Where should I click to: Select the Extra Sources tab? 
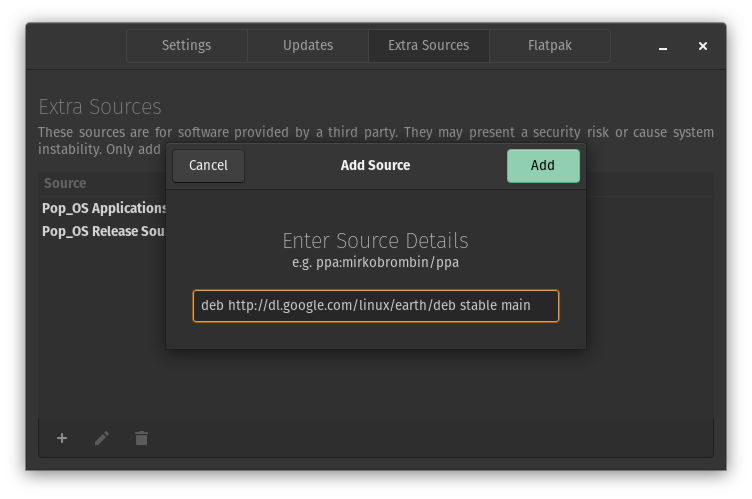tap(429, 46)
